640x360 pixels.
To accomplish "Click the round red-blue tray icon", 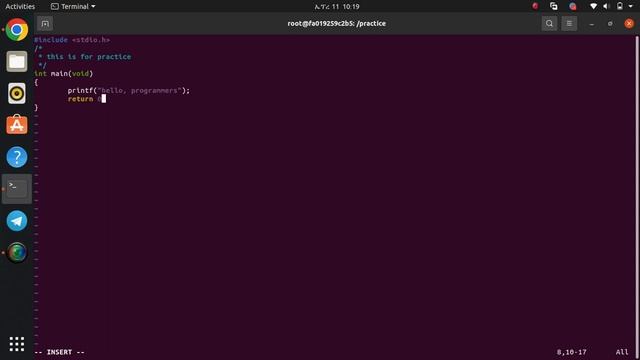I will click(573, 6).
